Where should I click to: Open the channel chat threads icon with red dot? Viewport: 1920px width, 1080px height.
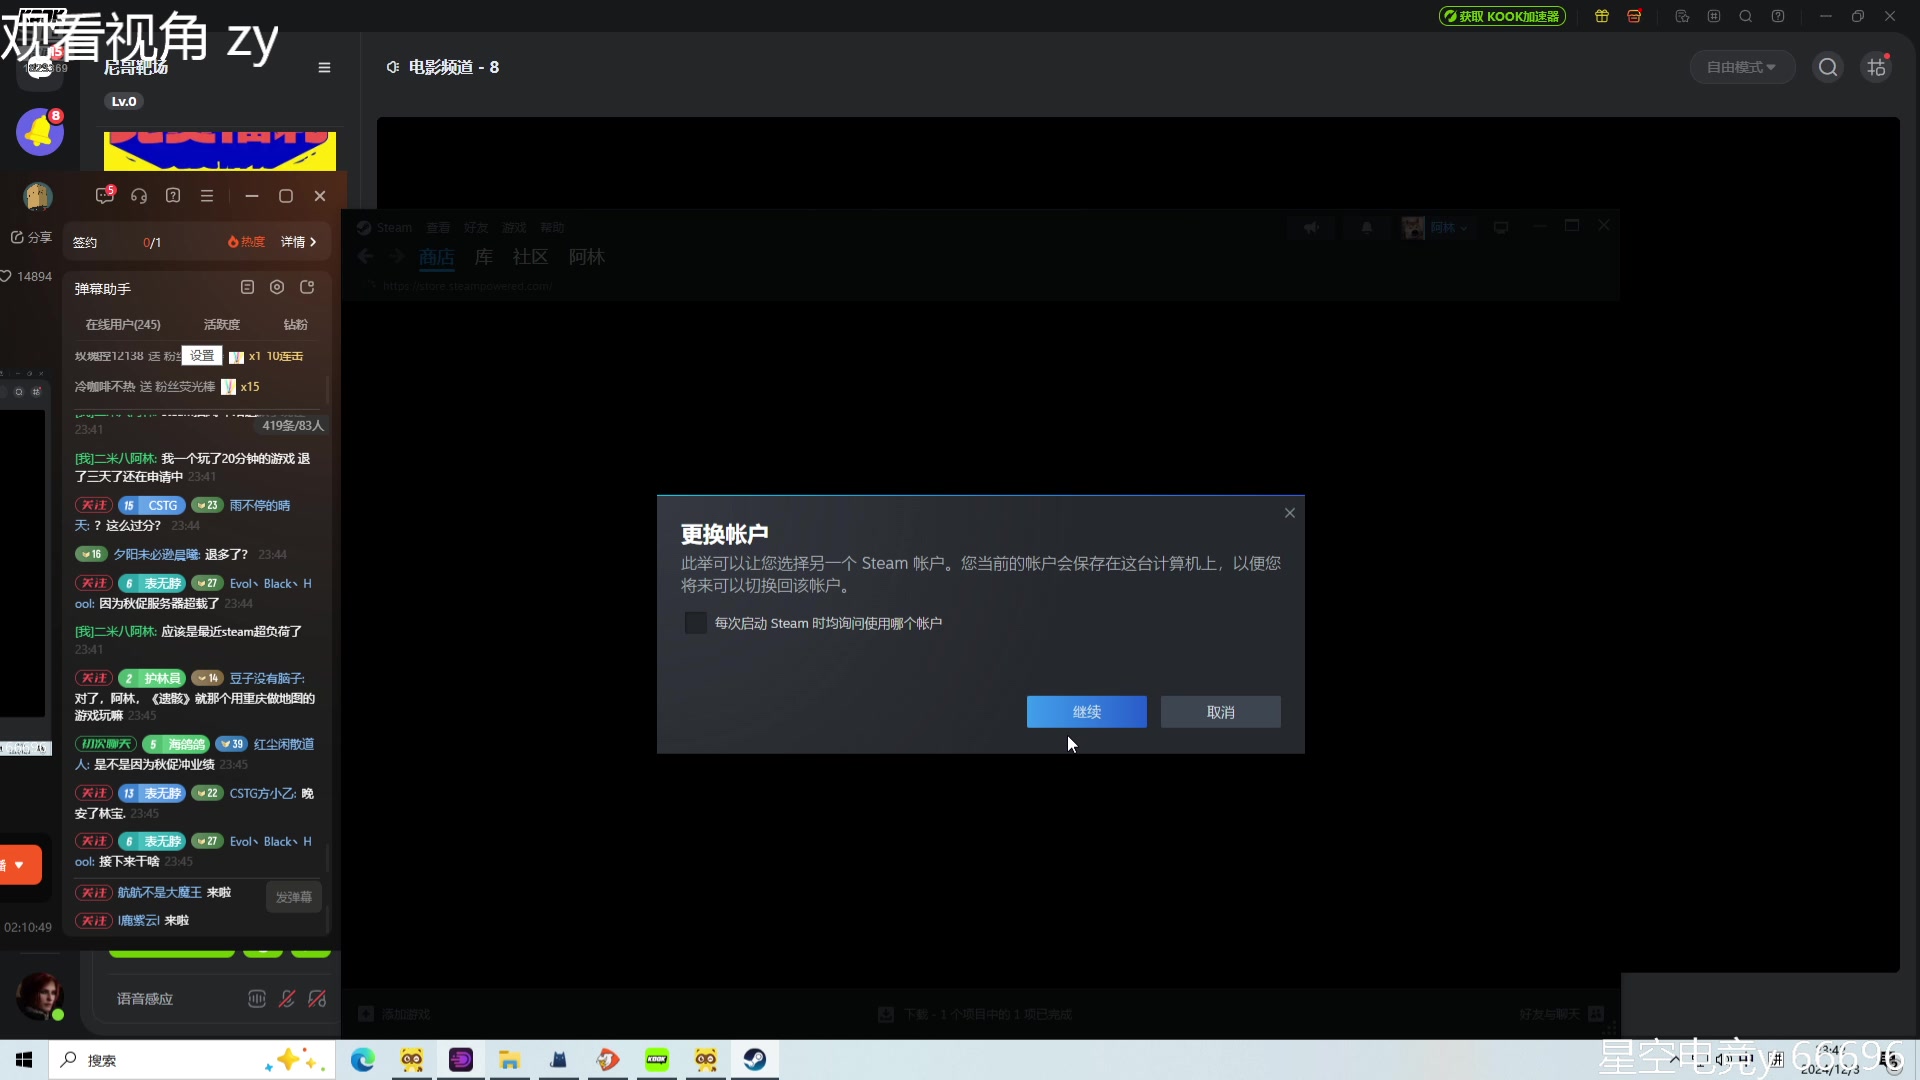click(x=1876, y=67)
